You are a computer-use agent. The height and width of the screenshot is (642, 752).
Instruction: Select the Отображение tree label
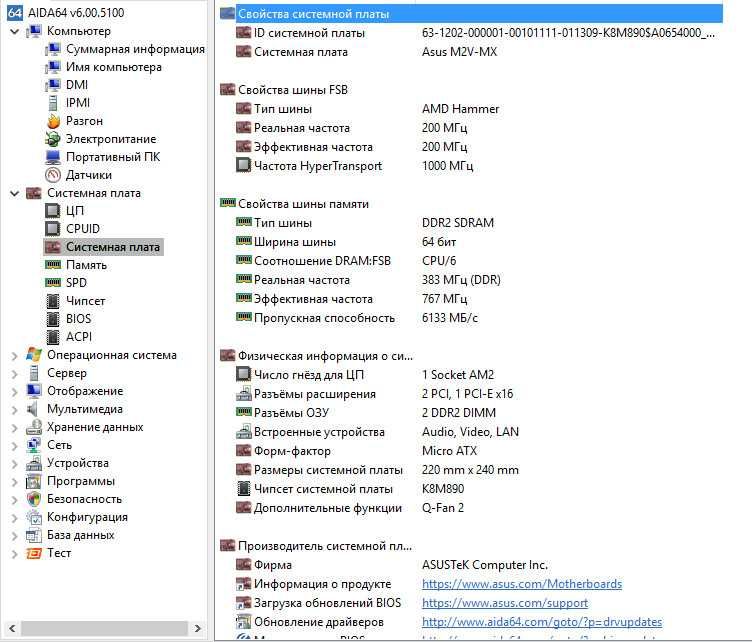(x=85, y=391)
